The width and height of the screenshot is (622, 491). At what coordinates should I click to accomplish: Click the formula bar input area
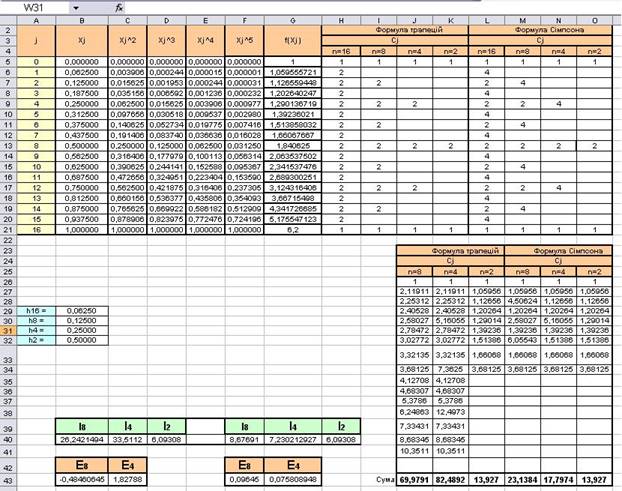point(303,8)
